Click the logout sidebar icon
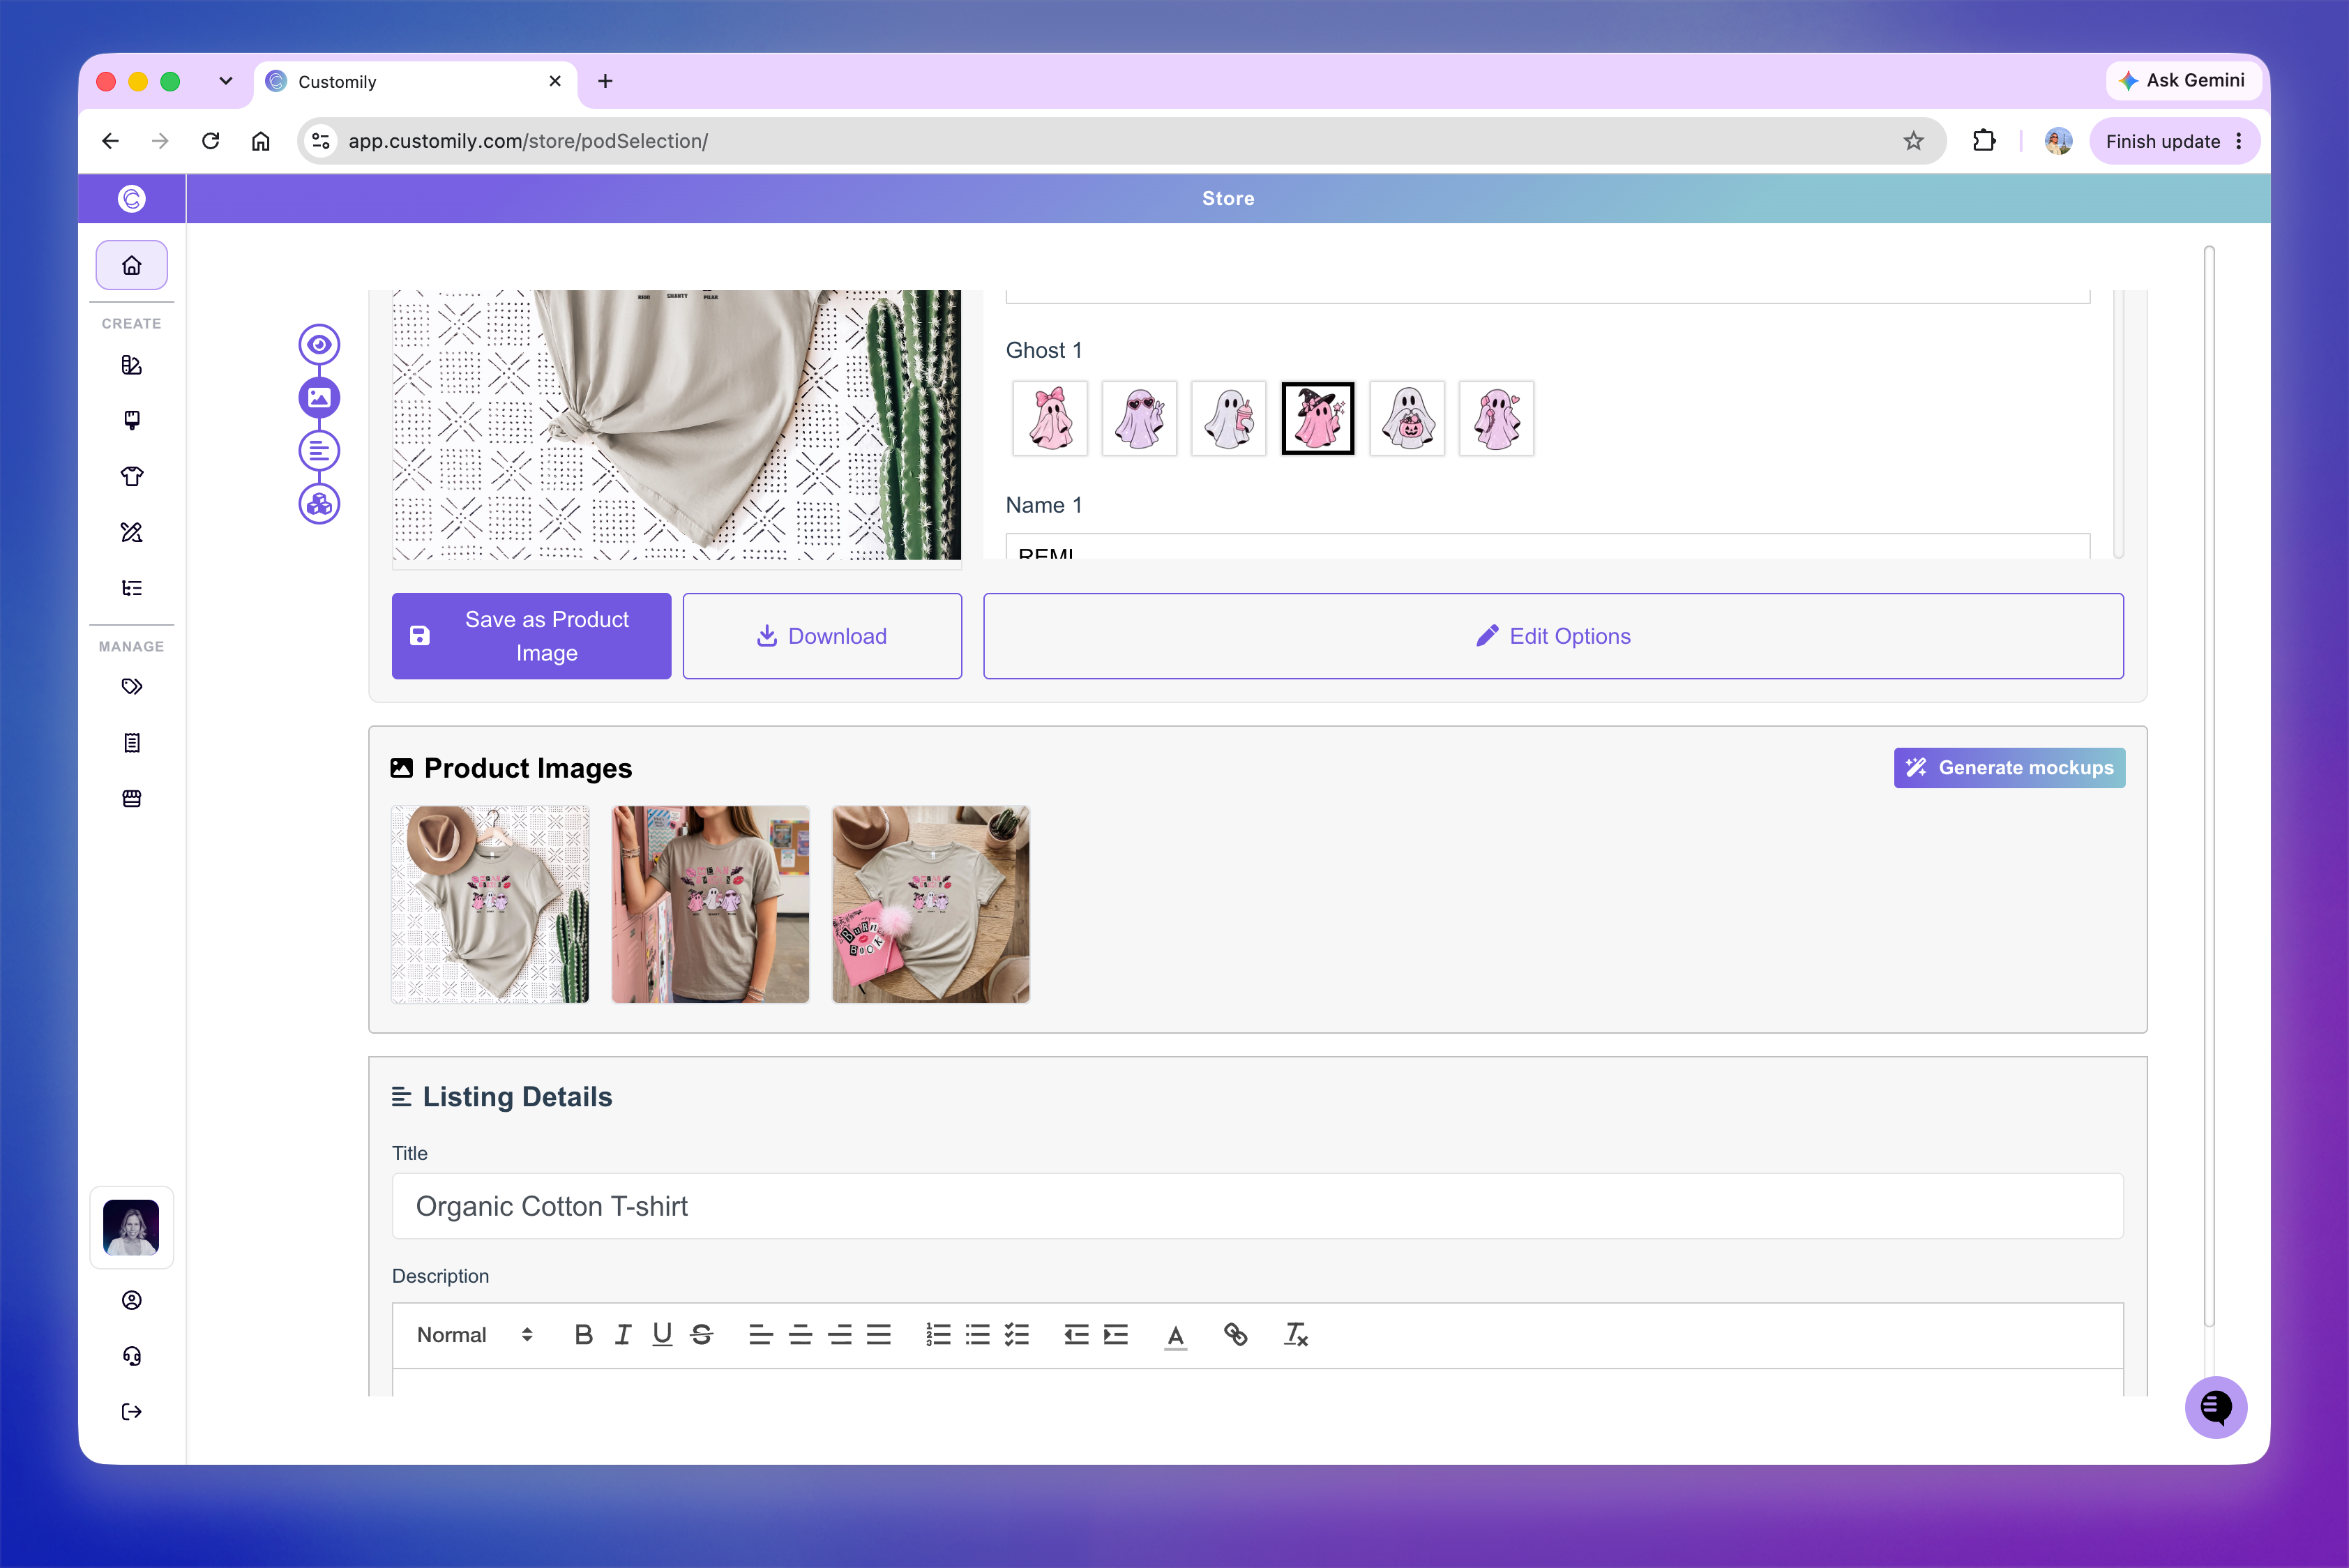 pyautogui.click(x=131, y=1412)
